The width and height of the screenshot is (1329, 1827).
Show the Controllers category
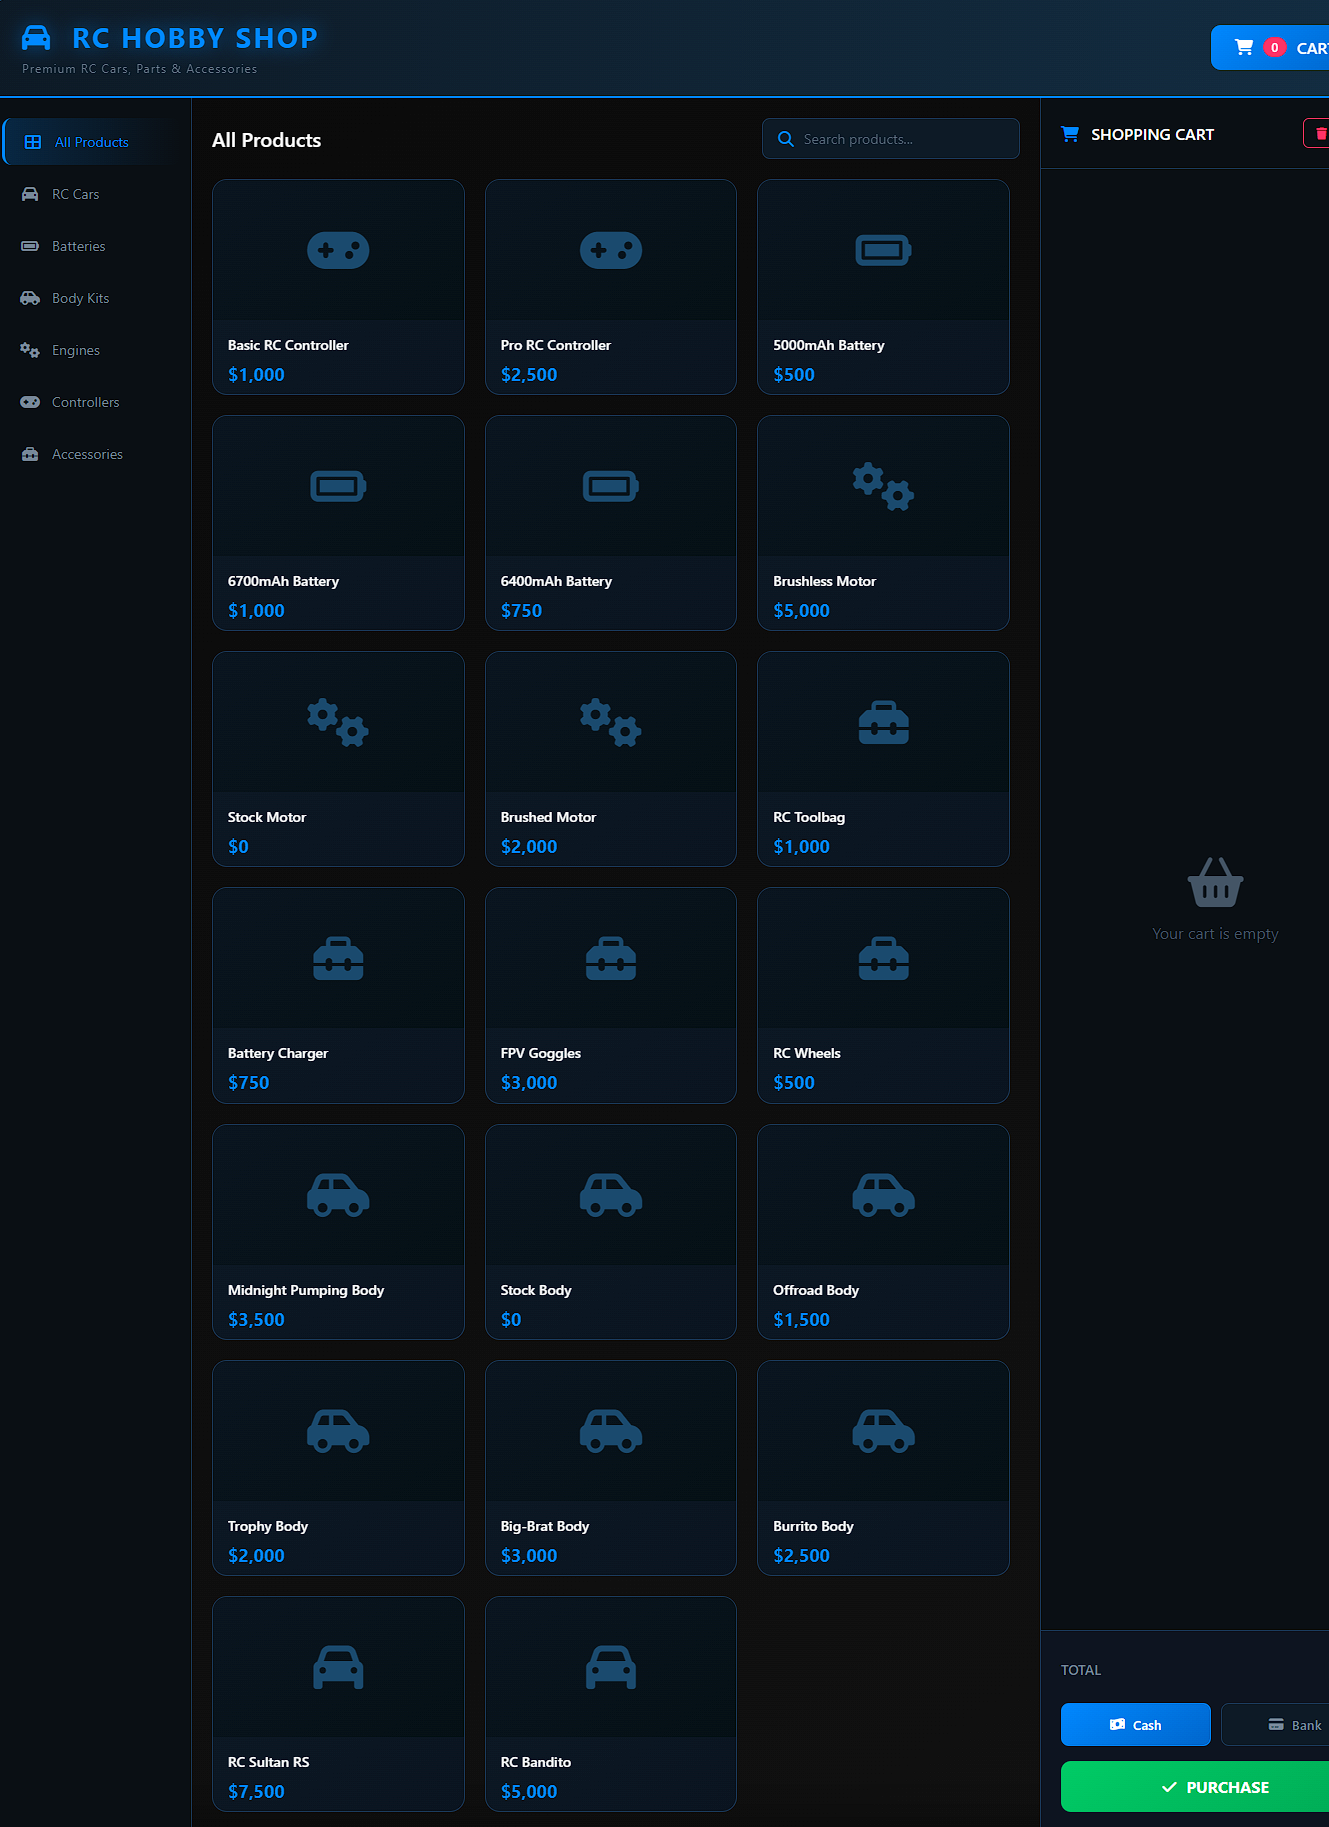coord(96,402)
